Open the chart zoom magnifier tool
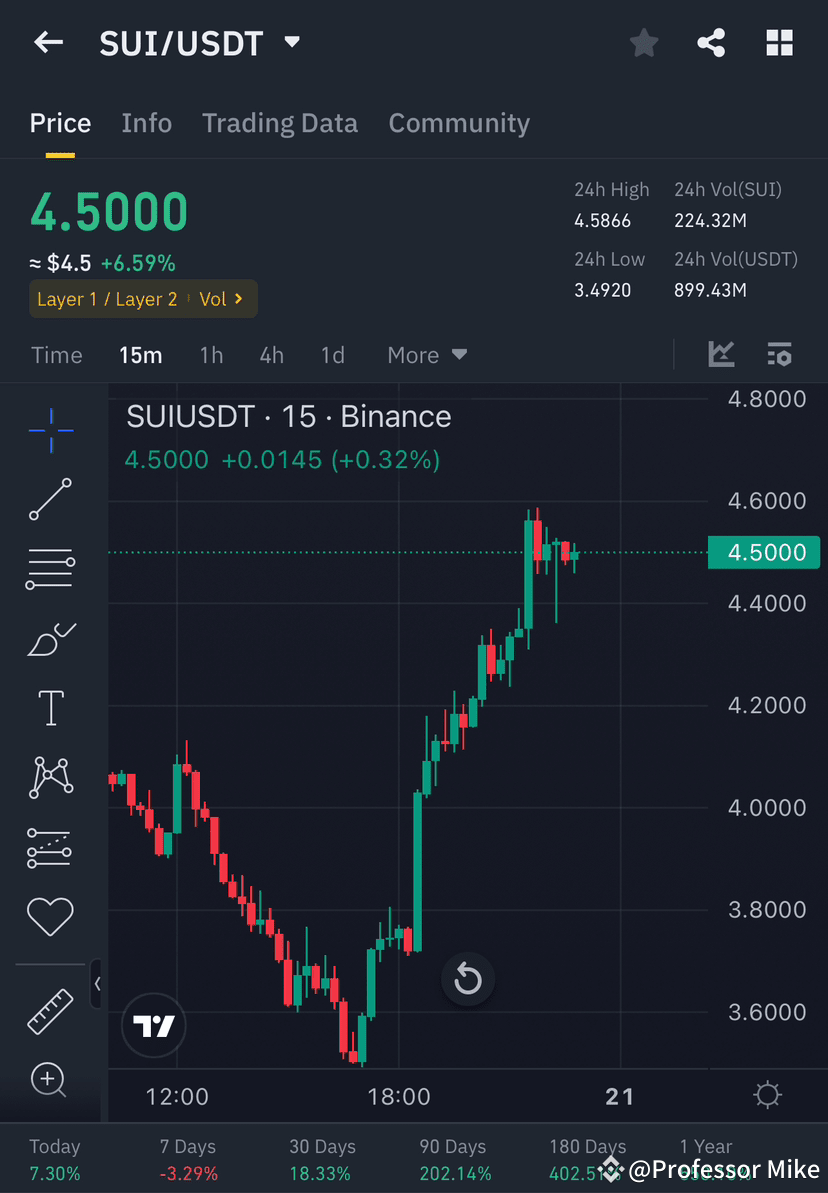The width and height of the screenshot is (828, 1193). [50, 1080]
